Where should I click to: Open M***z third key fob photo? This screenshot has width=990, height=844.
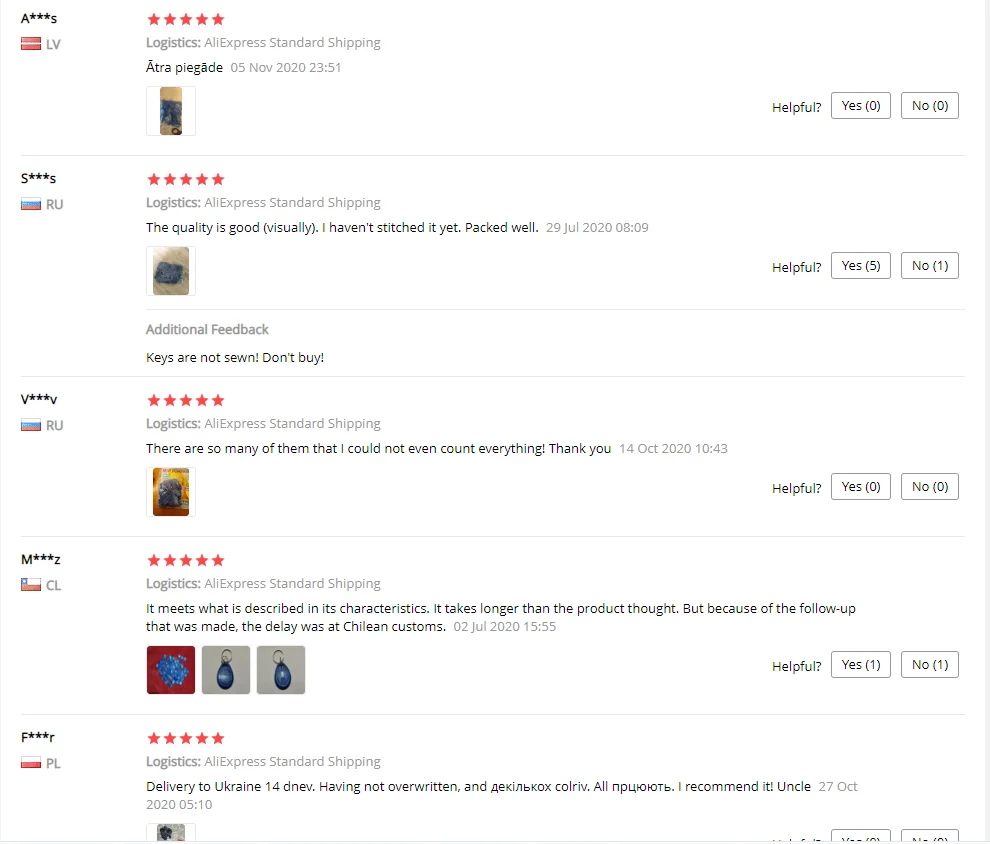click(281, 670)
